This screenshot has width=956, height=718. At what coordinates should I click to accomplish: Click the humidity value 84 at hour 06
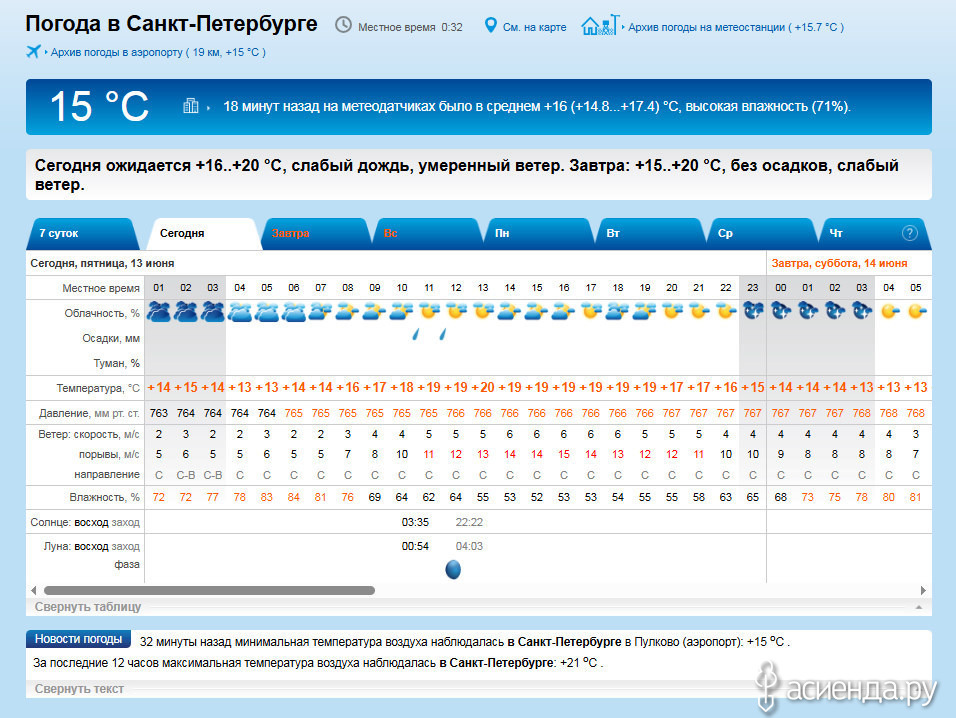[x=294, y=497]
